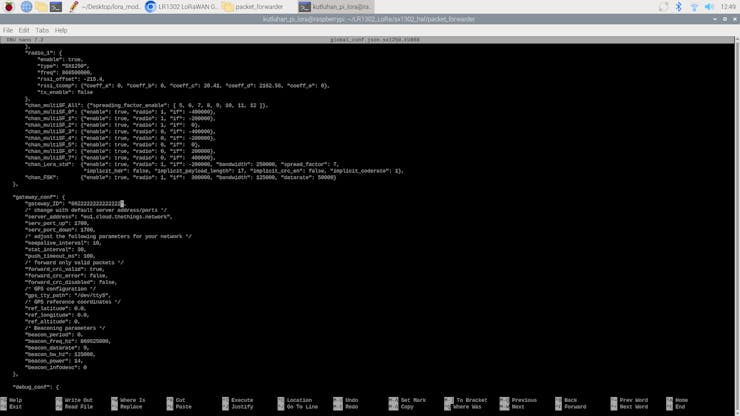Switch to the LR1302 LoRaWAN Chromium window
This screenshot has width=740, height=416.
click(182, 7)
